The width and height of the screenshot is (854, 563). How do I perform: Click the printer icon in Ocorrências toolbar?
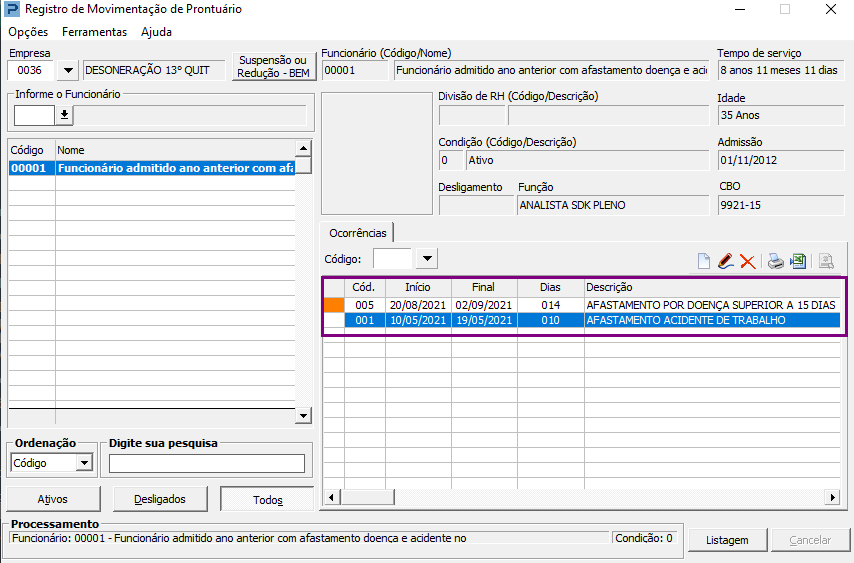(776, 261)
